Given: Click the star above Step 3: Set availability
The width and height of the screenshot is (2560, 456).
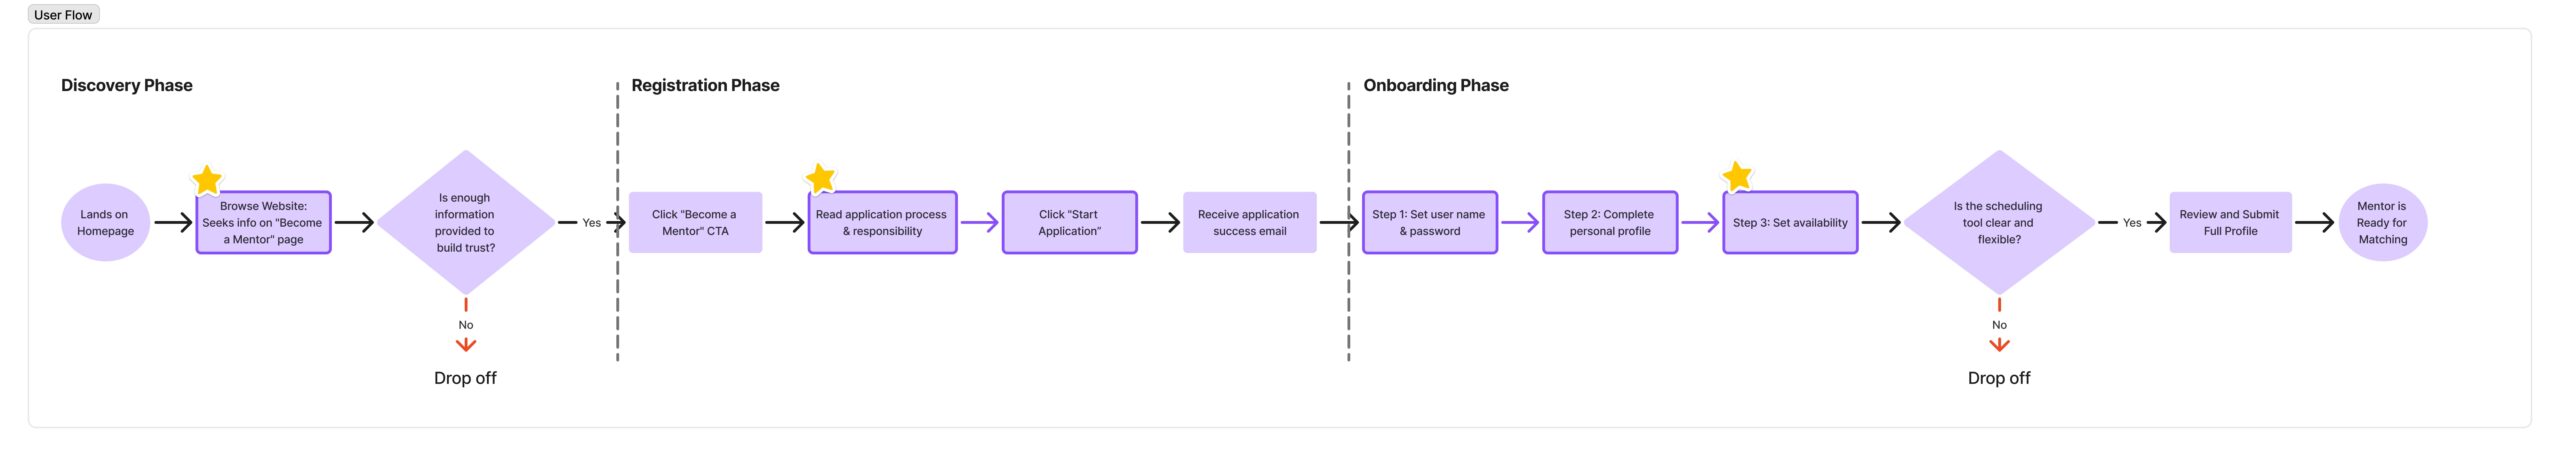Looking at the screenshot, I should 1737,176.
